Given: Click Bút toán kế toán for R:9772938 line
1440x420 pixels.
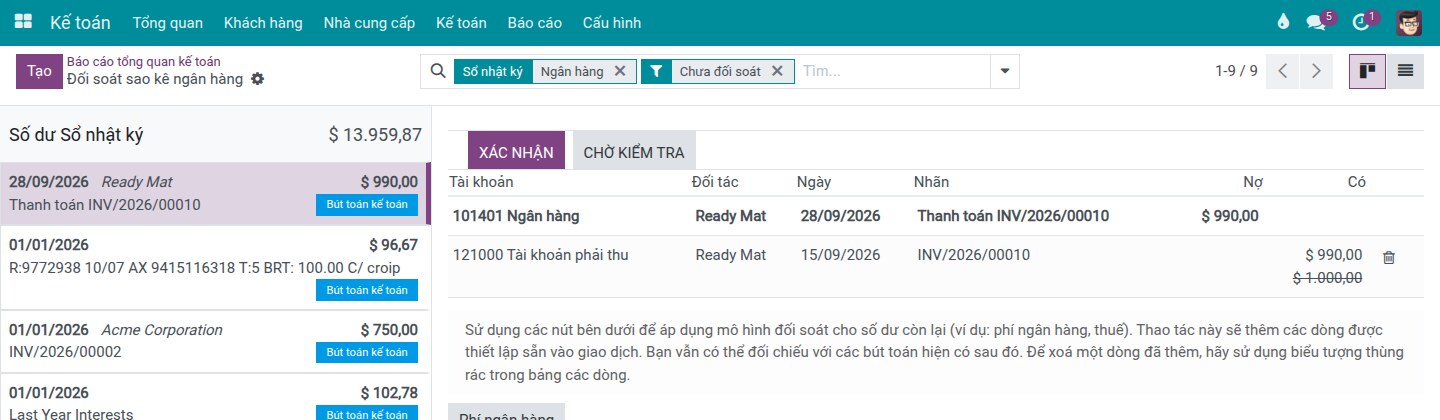Looking at the screenshot, I should click(367, 290).
